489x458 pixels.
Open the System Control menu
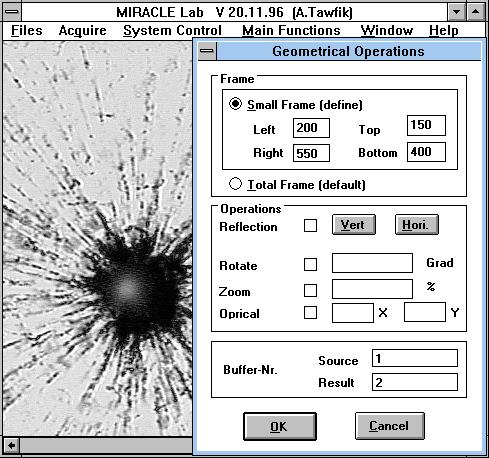click(x=172, y=30)
